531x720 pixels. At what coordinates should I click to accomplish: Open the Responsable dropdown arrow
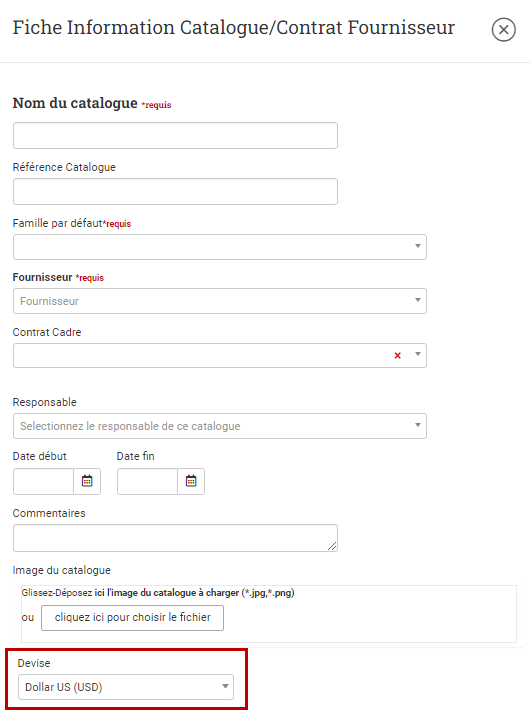418,425
